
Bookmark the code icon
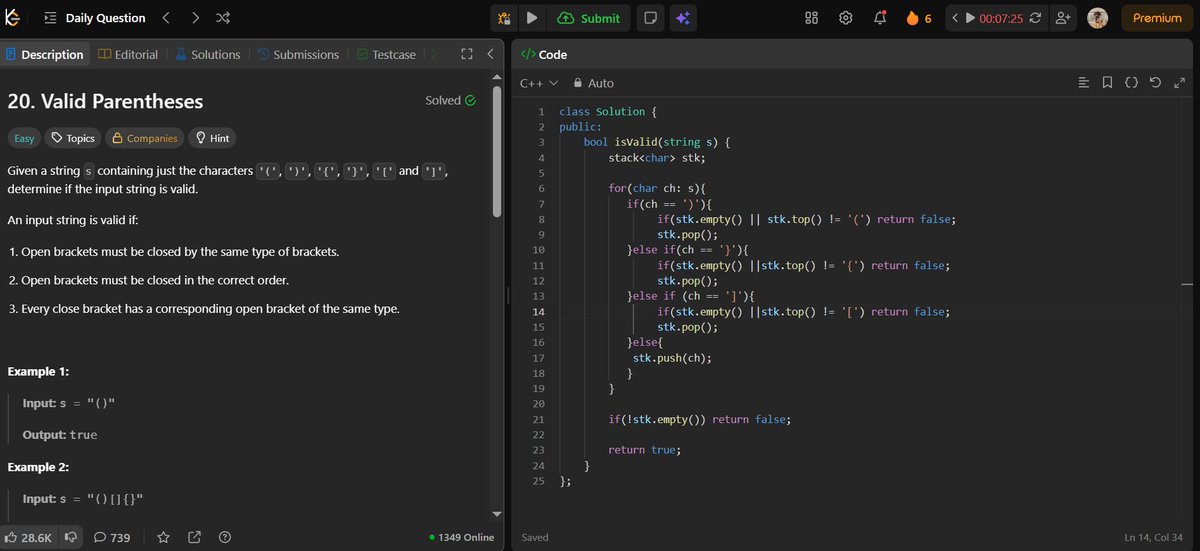tap(1107, 83)
